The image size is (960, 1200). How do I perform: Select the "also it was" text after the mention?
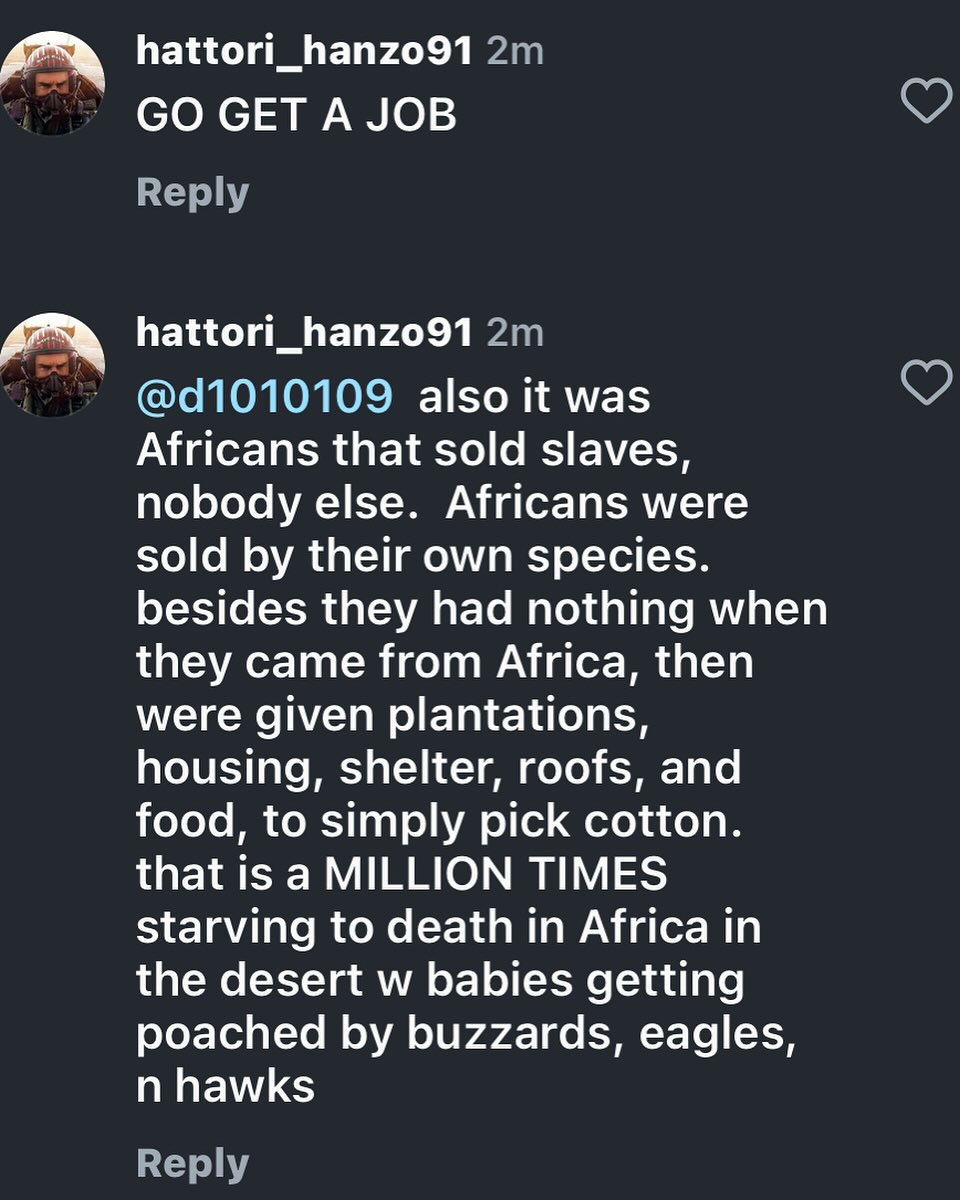pos(534,397)
